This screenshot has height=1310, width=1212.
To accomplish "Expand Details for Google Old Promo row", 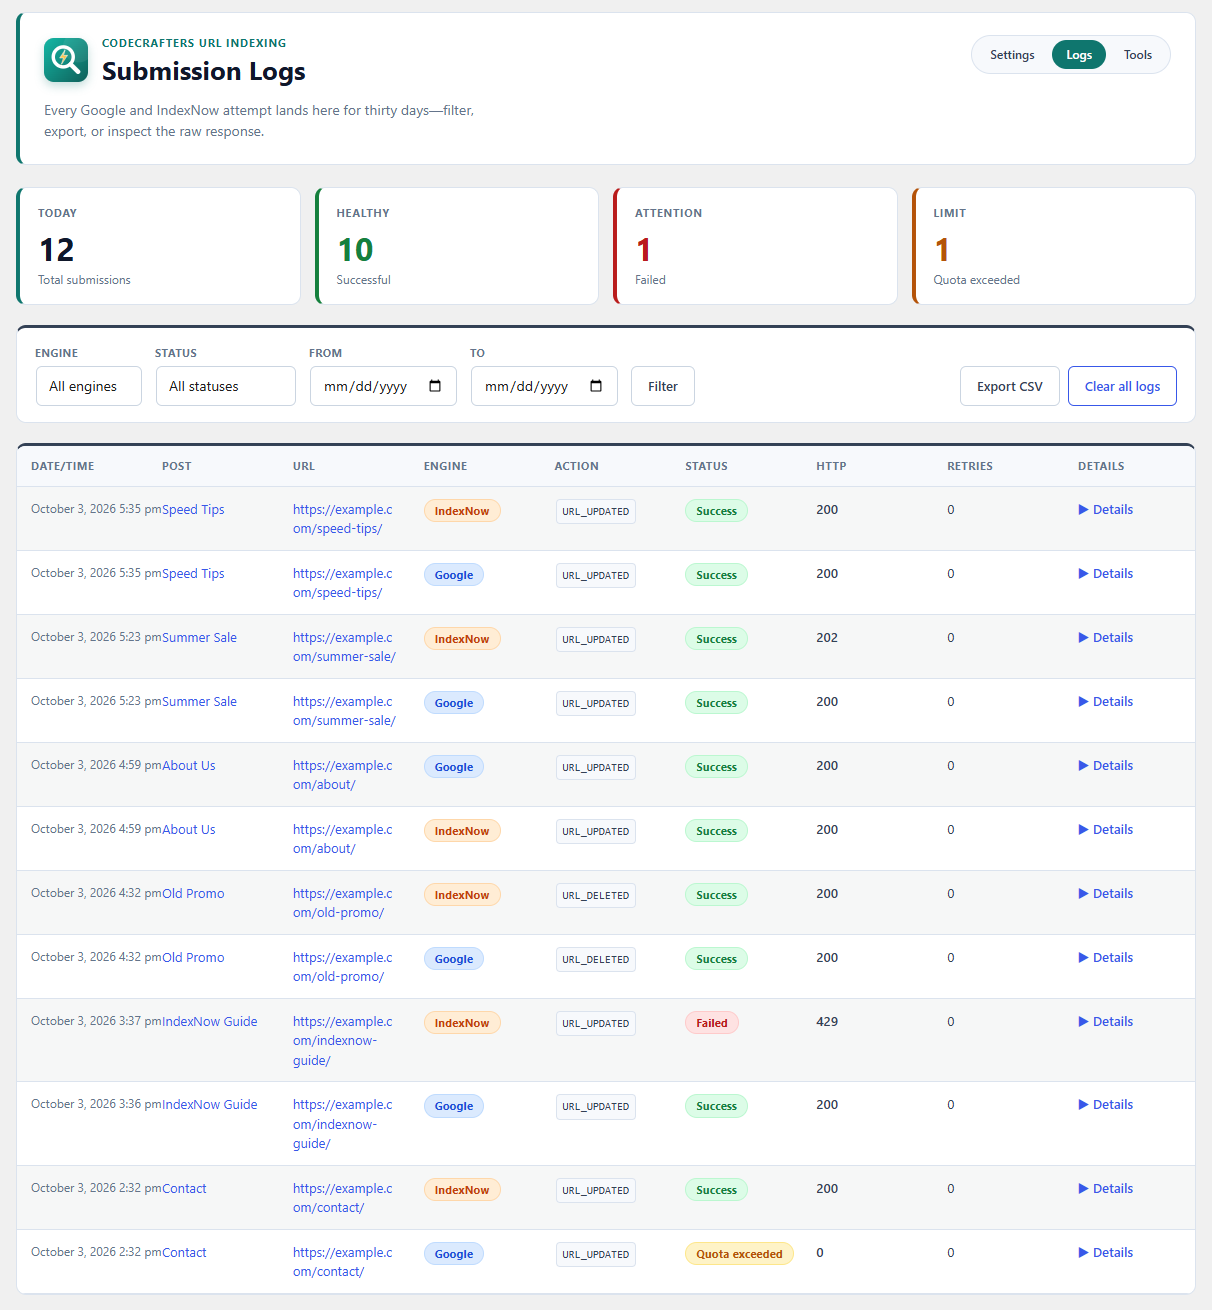I will pos(1105,957).
